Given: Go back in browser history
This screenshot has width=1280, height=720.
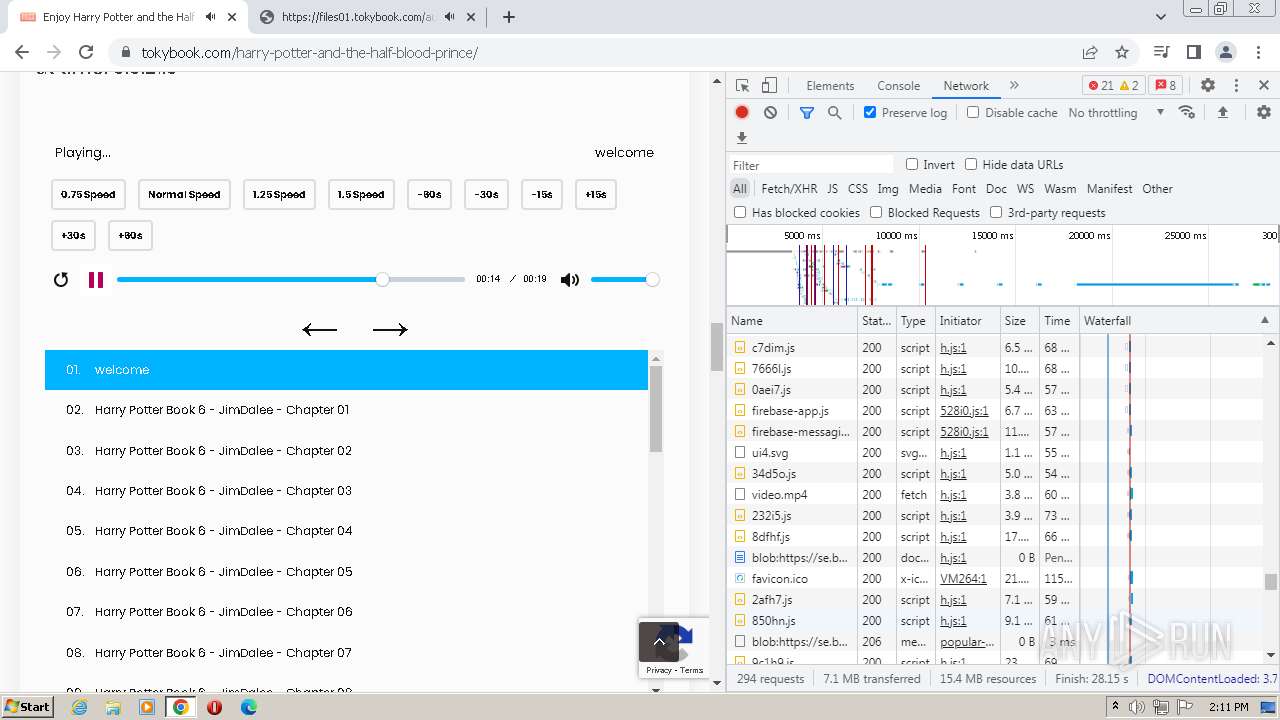Looking at the screenshot, I should [22, 52].
